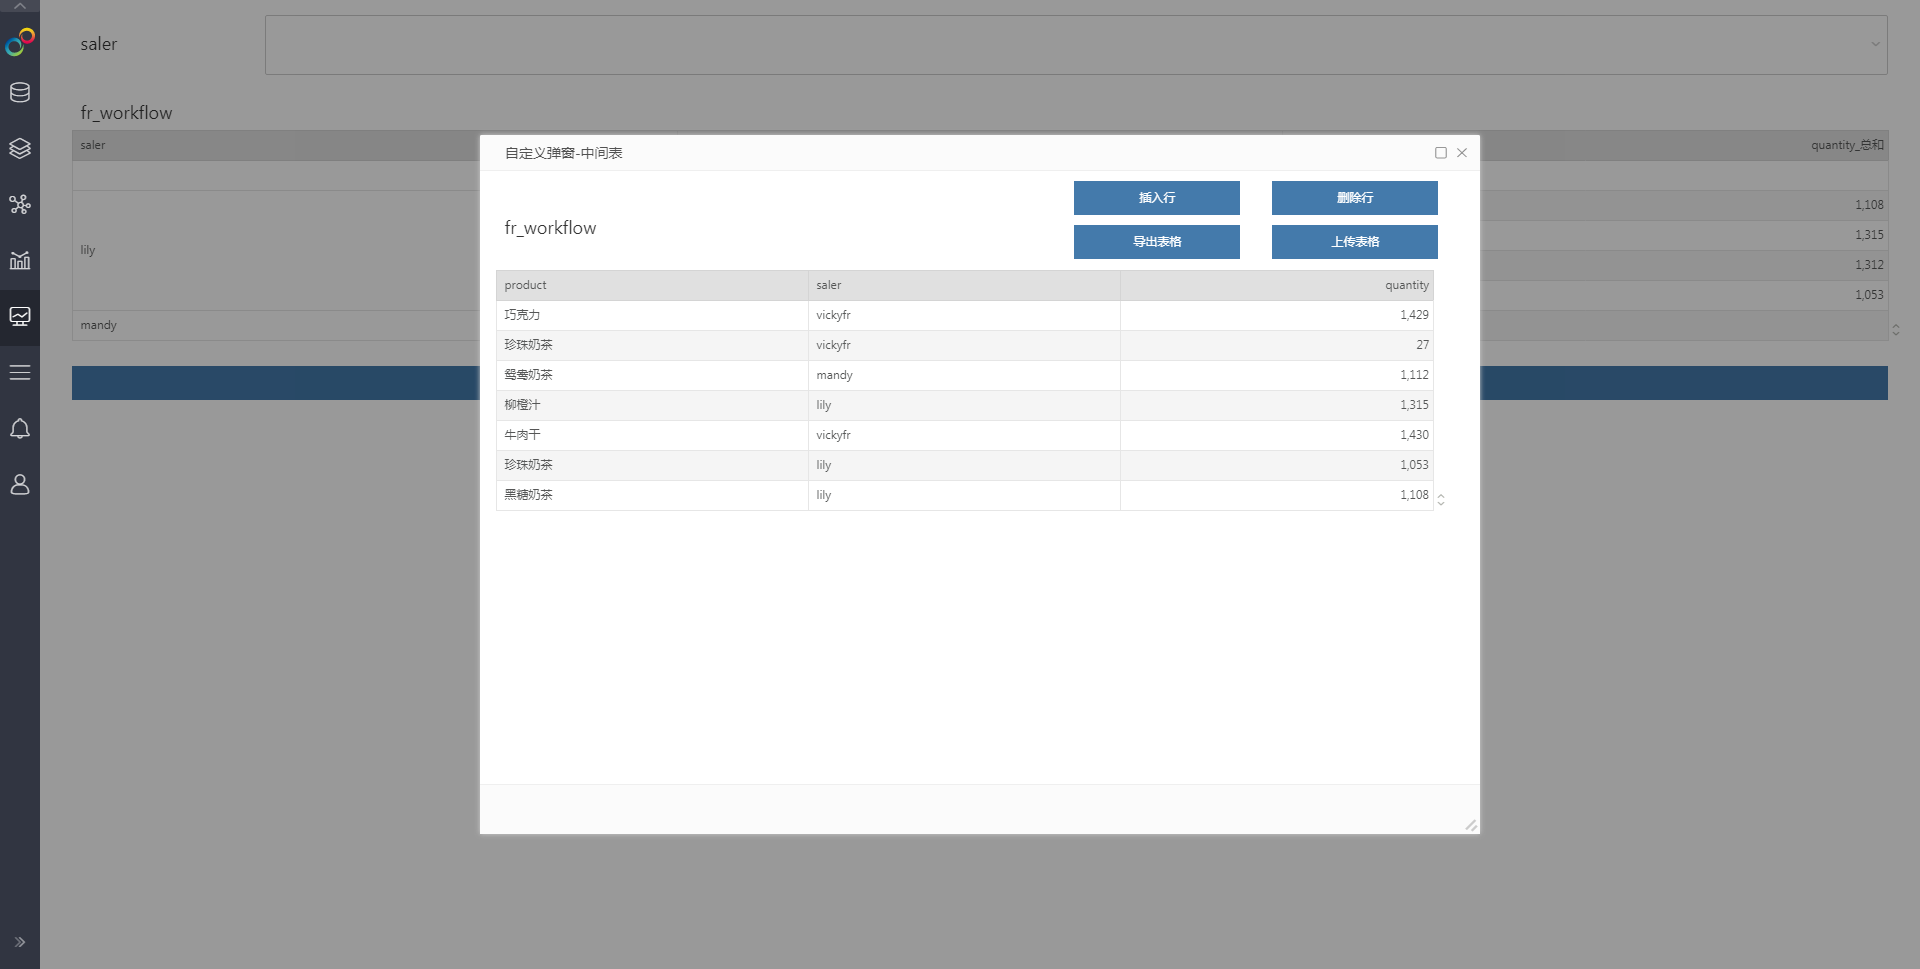Image resolution: width=1920 pixels, height=969 pixels.
Task: Click the 上传表格 button
Action: (1355, 242)
